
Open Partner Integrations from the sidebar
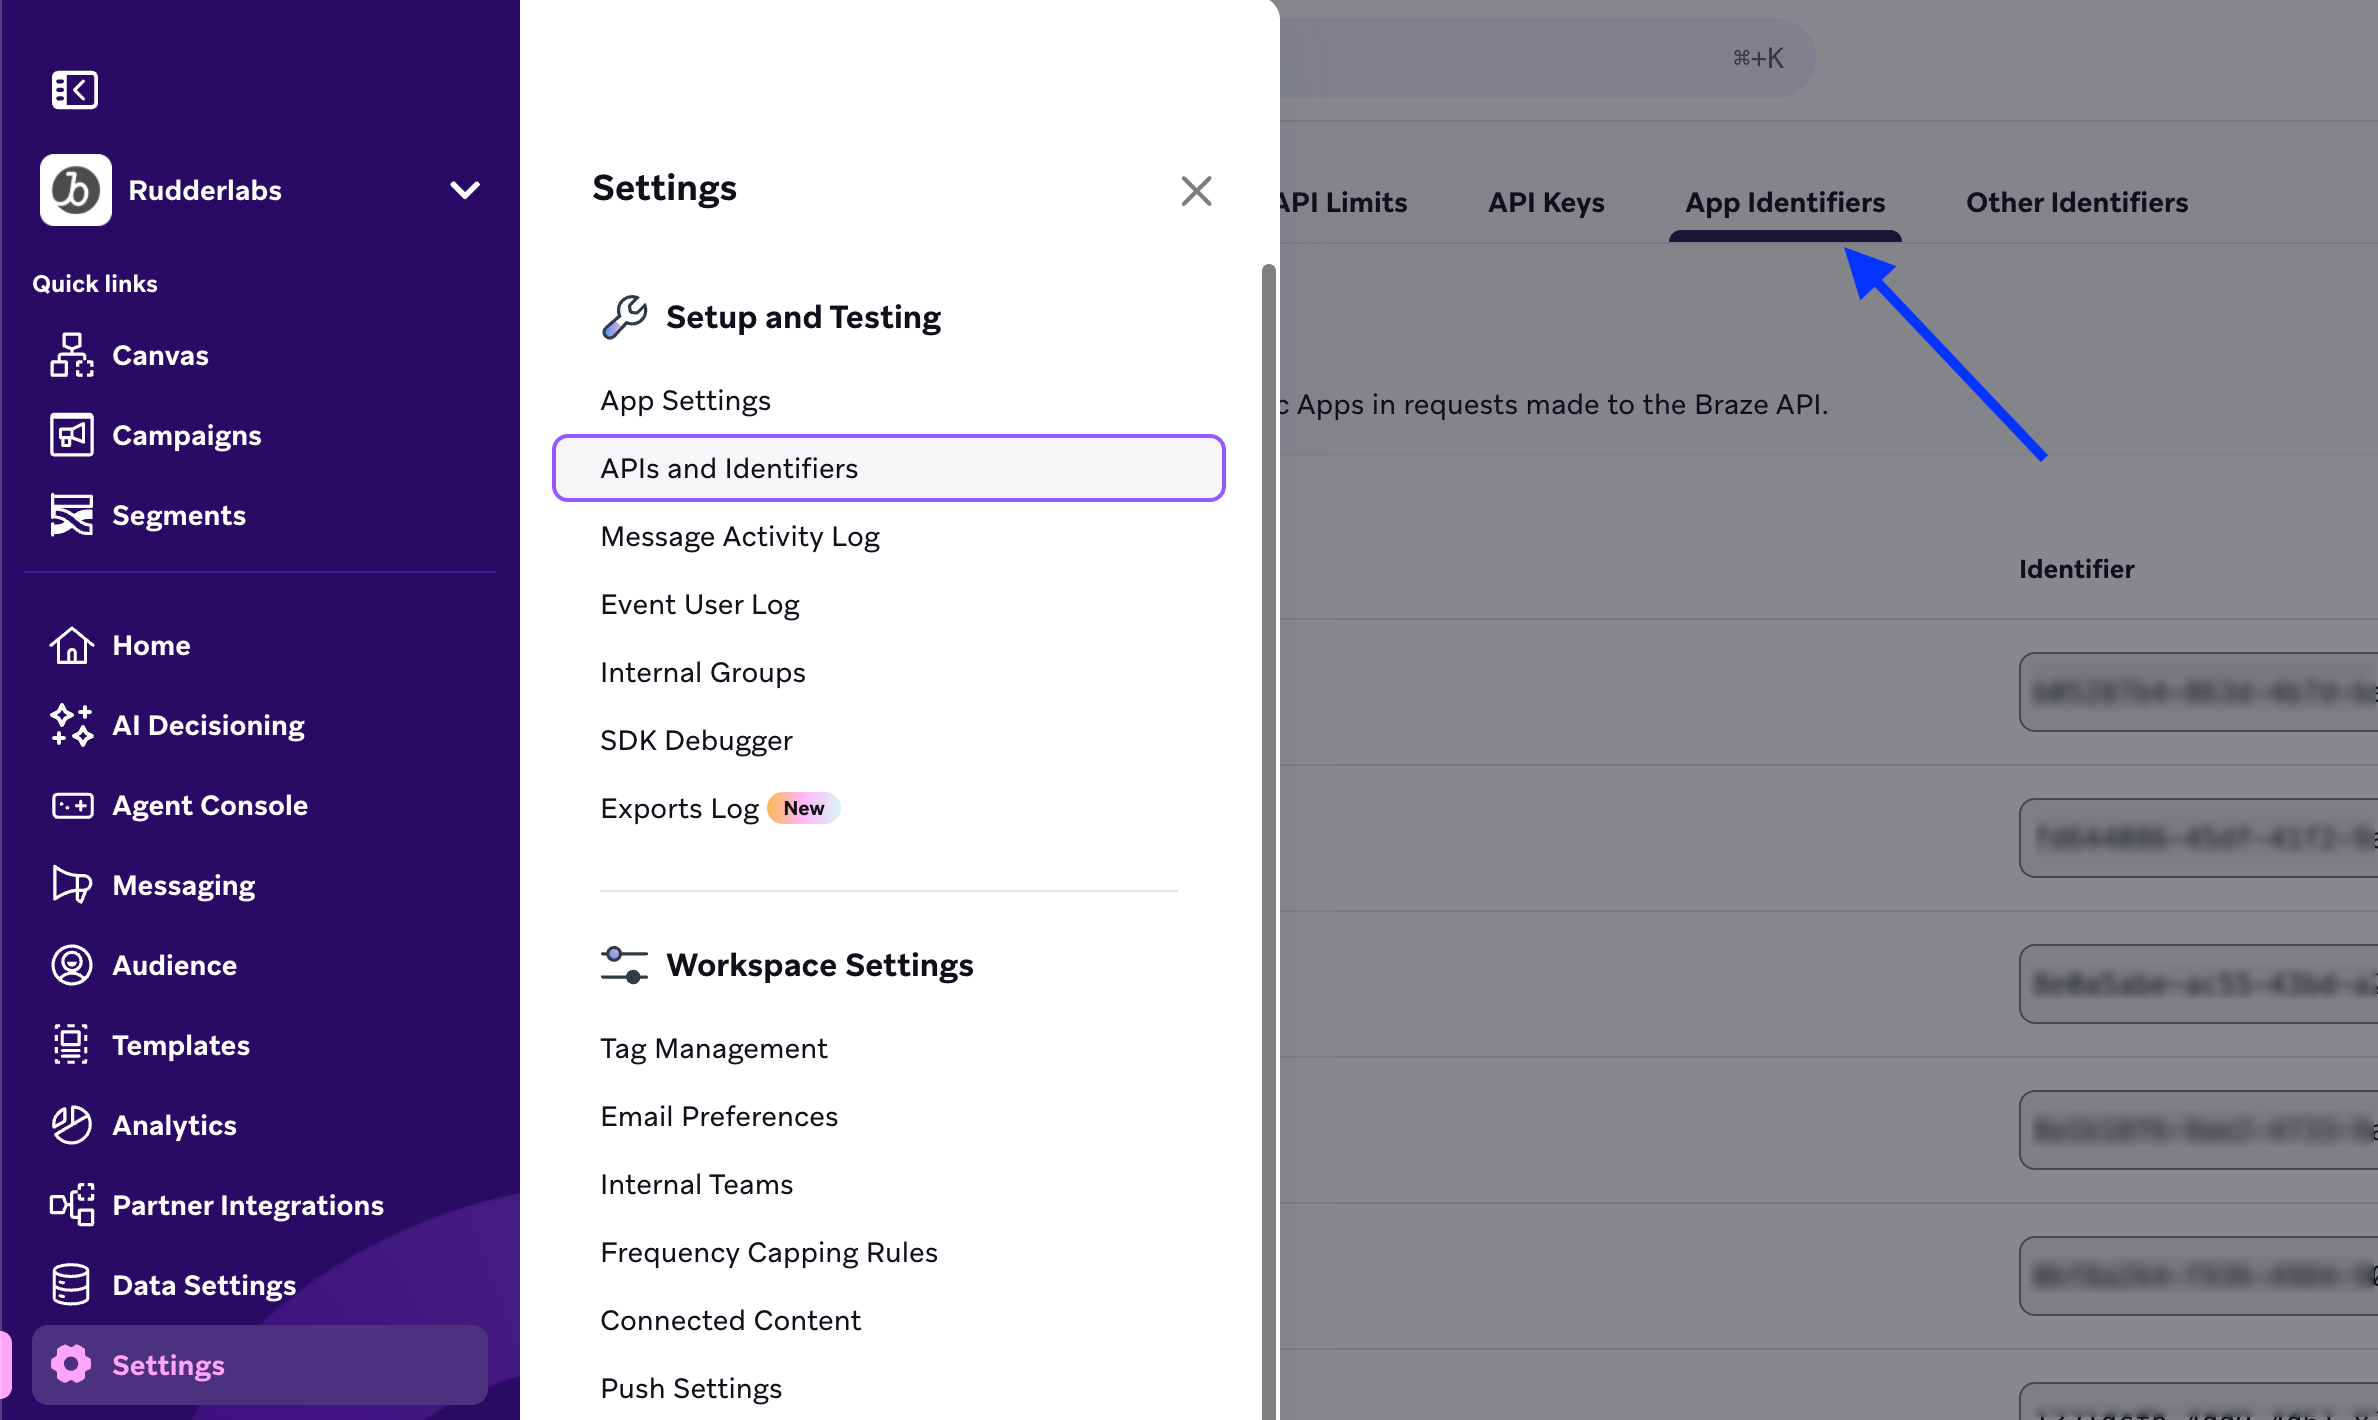pos(71,1204)
